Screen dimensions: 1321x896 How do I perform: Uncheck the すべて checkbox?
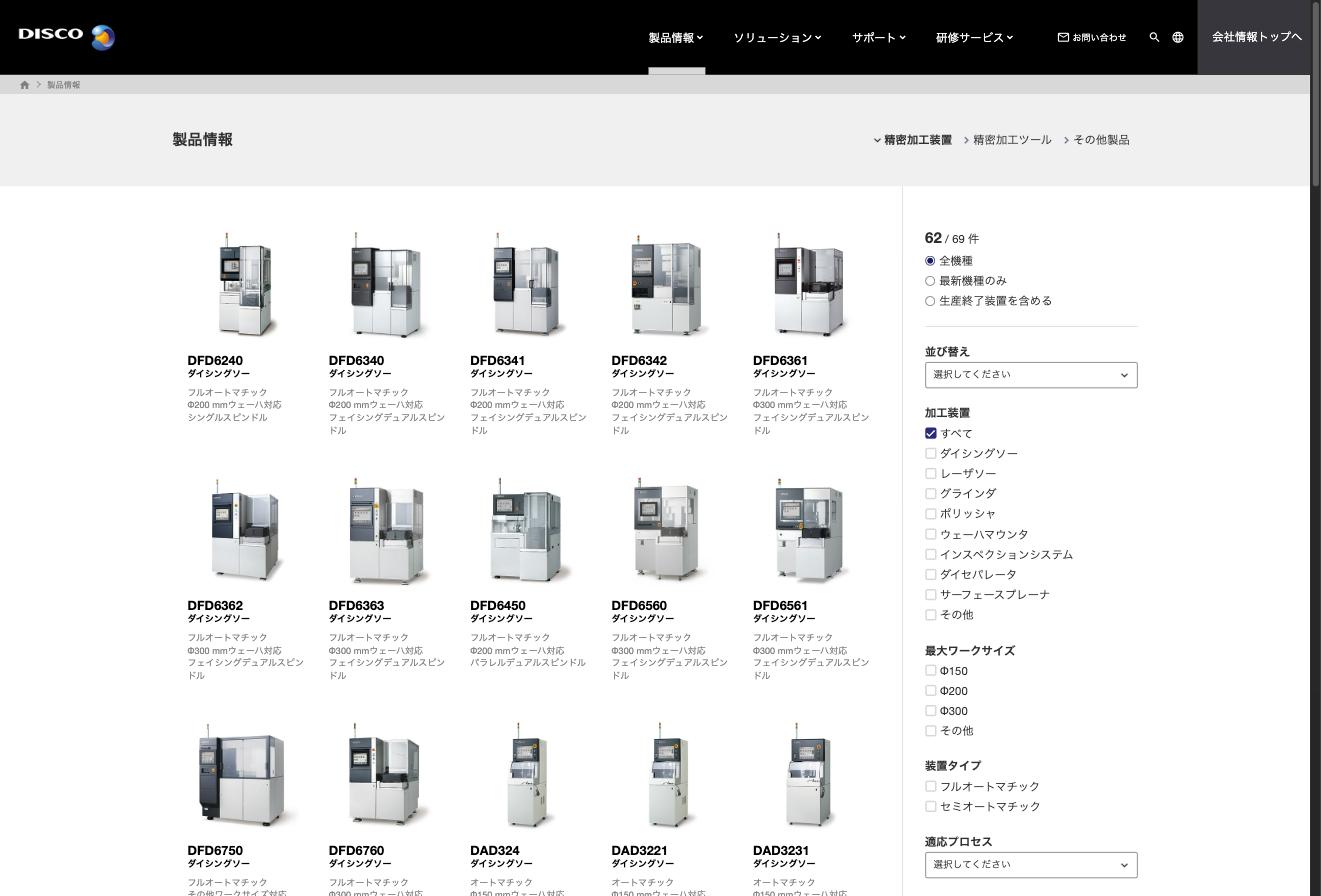coord(931,433)
